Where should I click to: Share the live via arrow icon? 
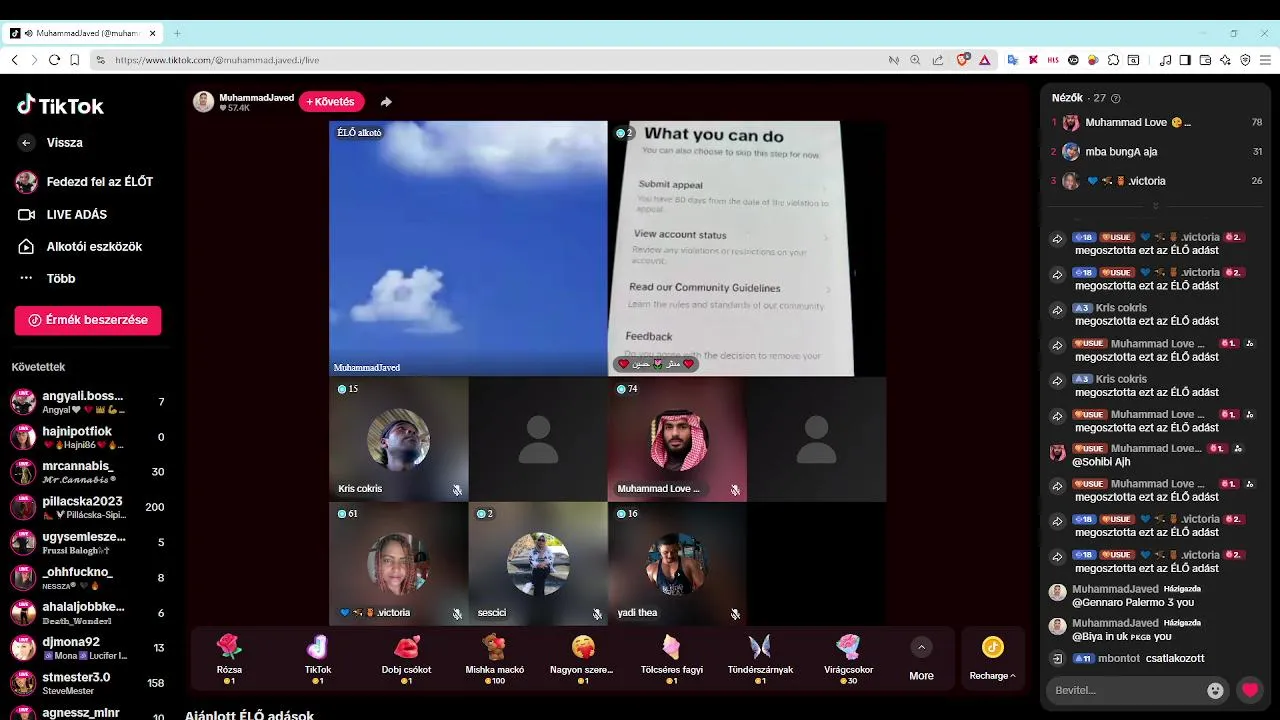click(386, 102)
